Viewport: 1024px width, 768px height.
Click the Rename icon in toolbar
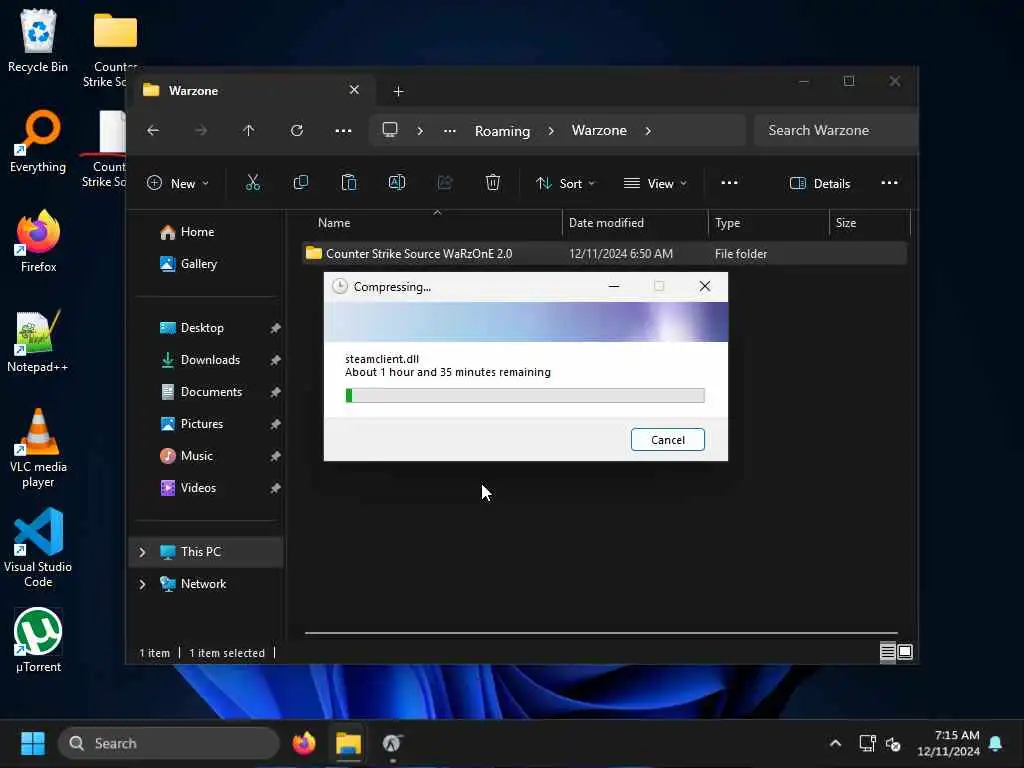tap(397, 184)
